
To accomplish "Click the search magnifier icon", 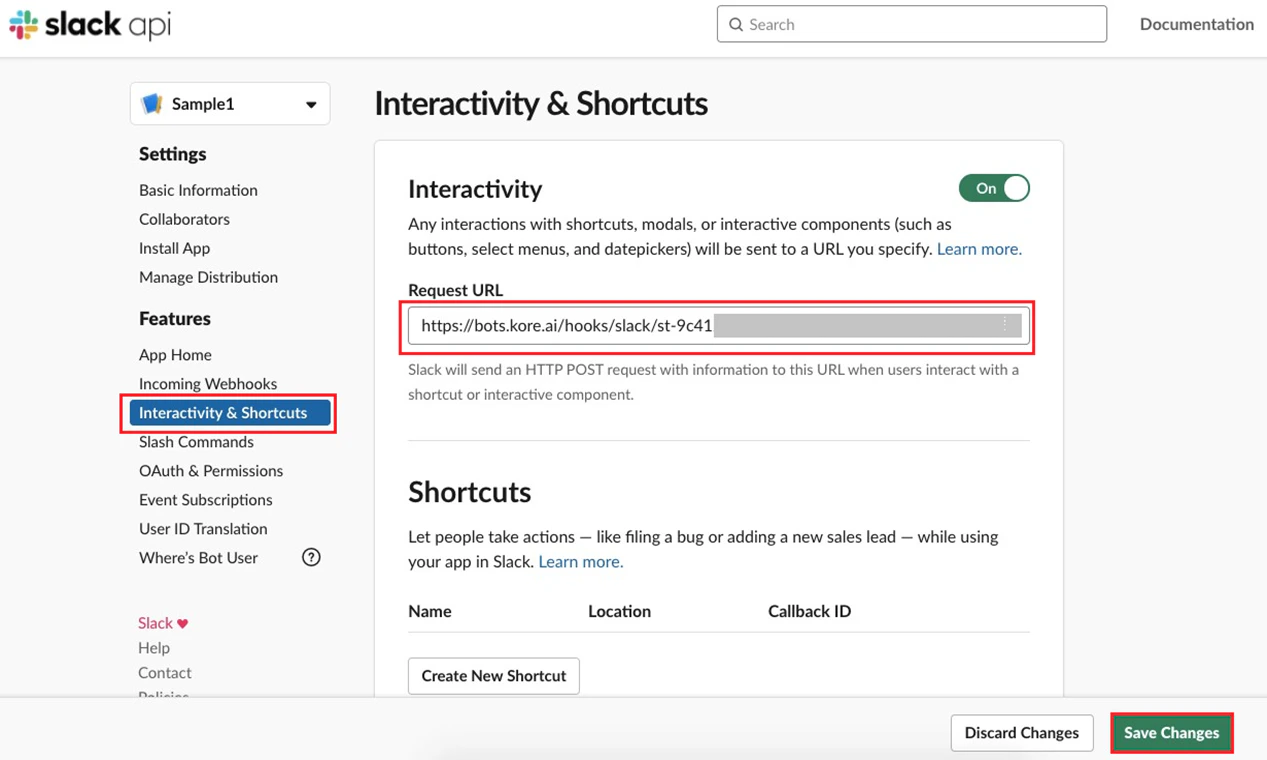I will click(735, 23).
